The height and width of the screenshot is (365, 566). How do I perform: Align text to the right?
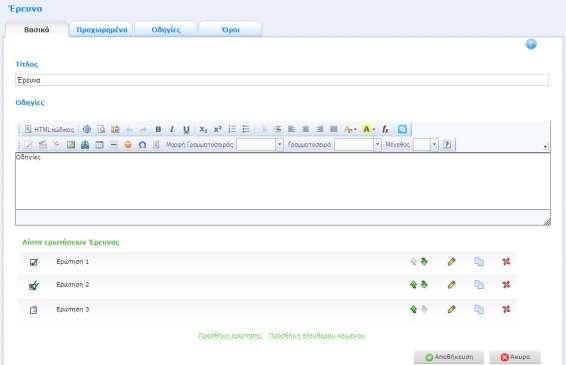click(319, 129)
